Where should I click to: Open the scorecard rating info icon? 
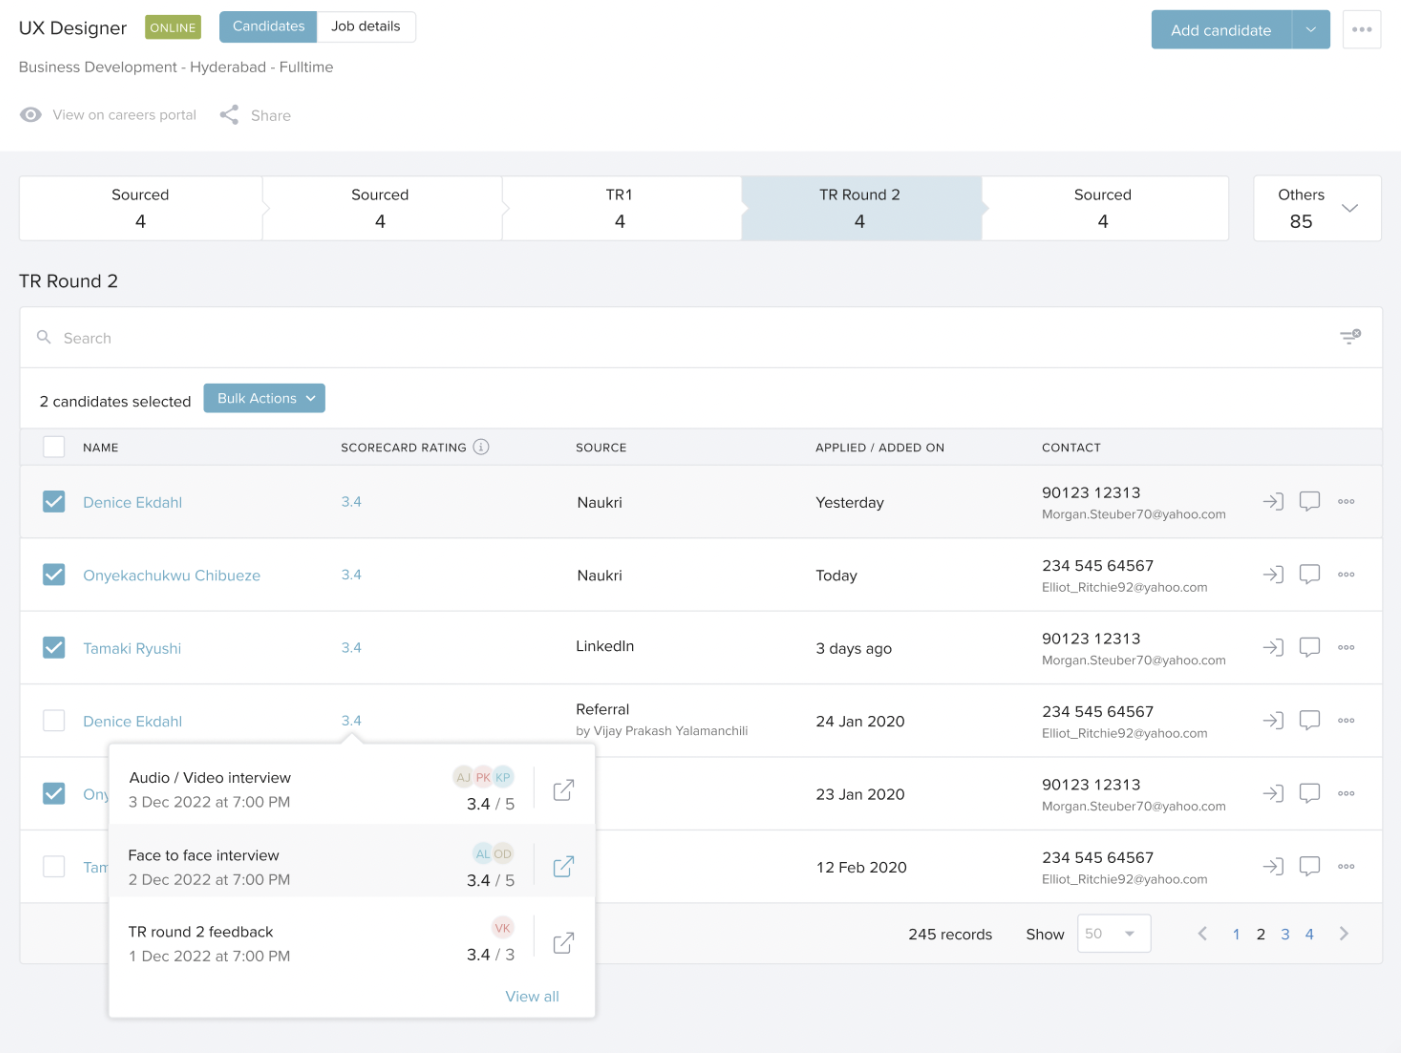pos(482,448)
